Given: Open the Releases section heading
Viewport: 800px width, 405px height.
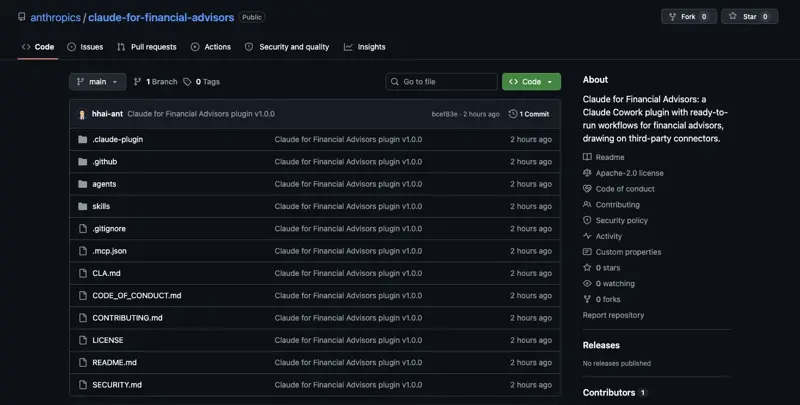Looking at the screenshot, I should coord(601,345).
